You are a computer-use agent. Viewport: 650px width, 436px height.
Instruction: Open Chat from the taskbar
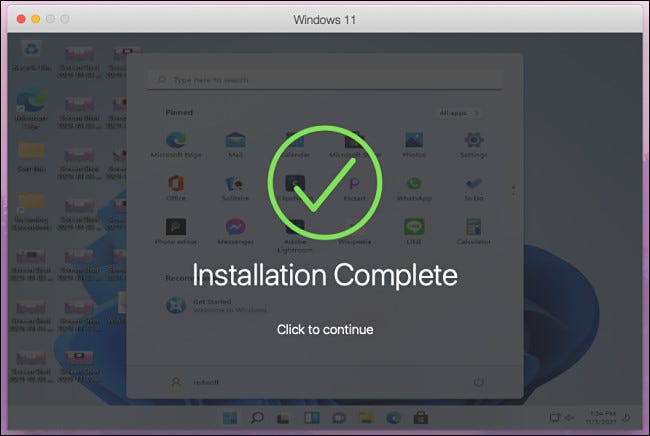[339, 418]
